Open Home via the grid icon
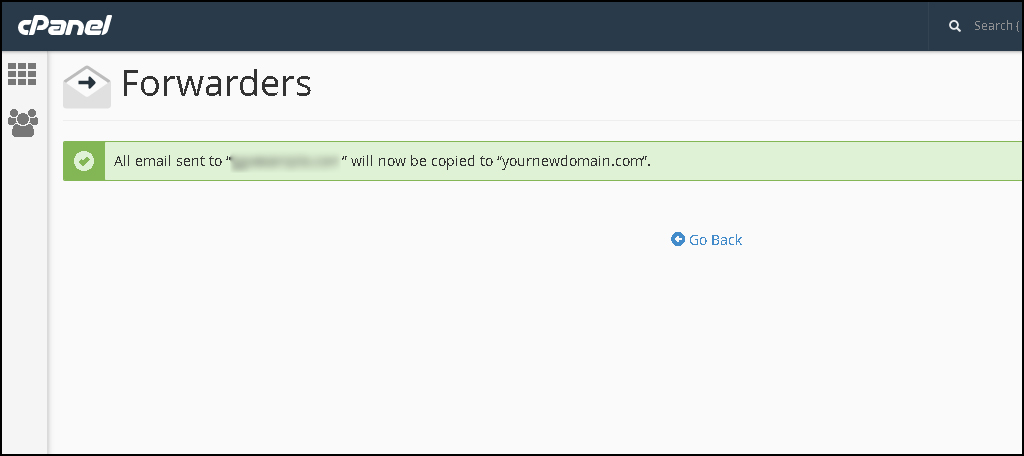Viewport: 1024px width, 456px height. [x=22, y=74]
